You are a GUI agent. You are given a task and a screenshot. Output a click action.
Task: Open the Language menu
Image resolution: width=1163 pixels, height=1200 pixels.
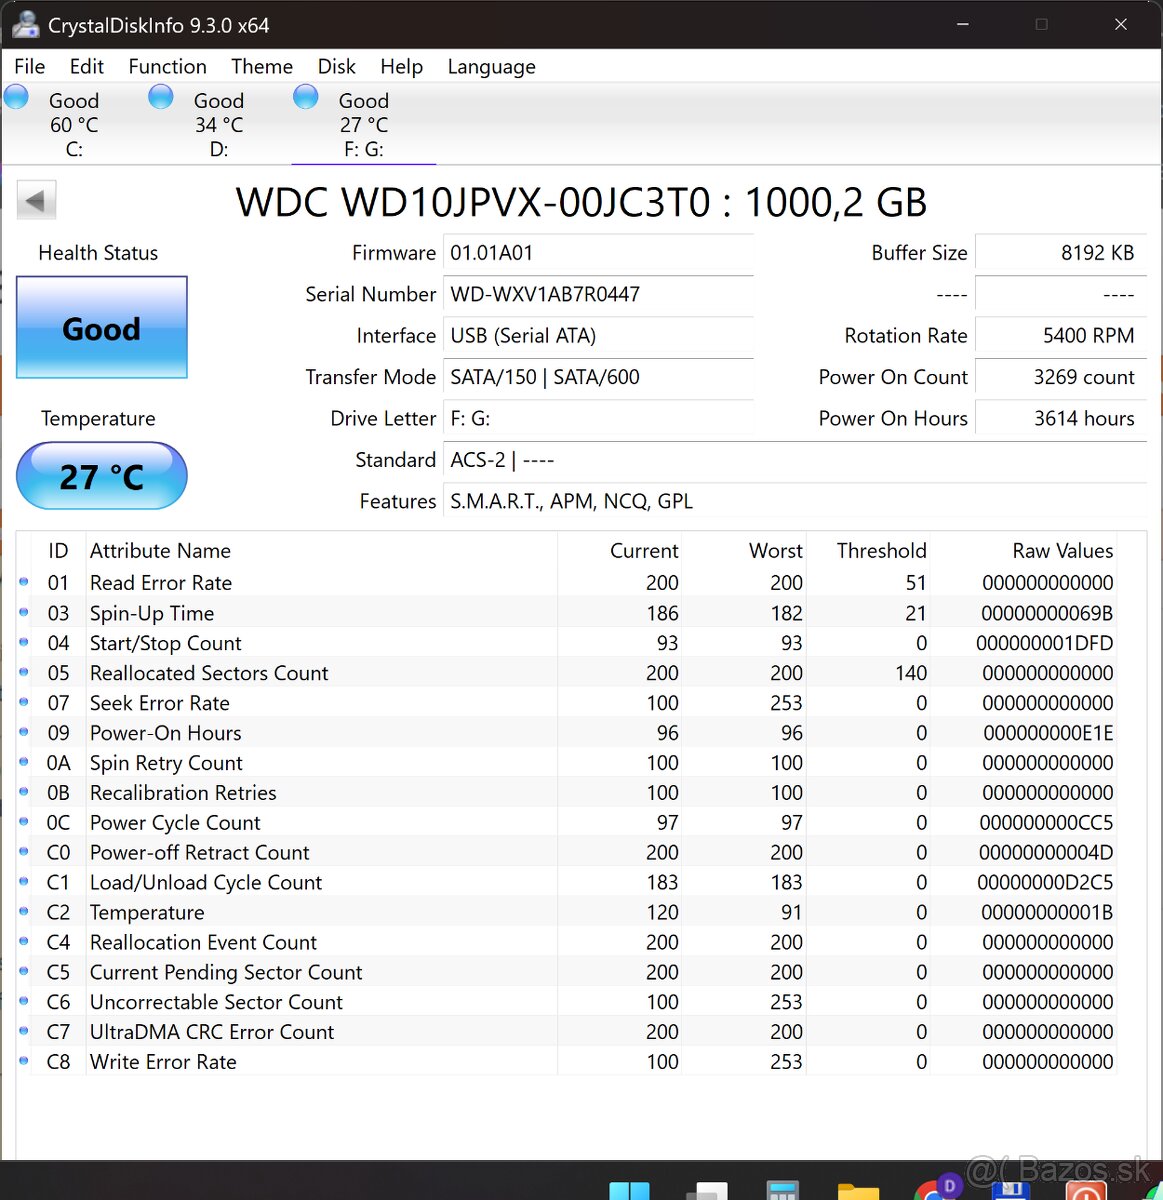coord(491,66)
